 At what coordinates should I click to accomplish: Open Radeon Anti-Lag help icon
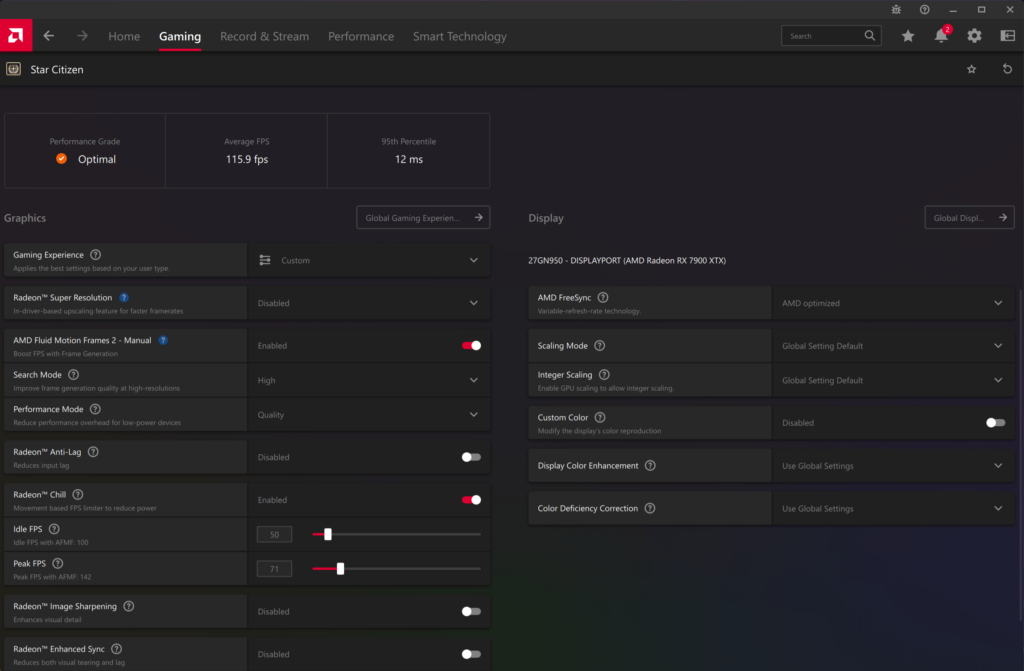[x=93, y=451]
